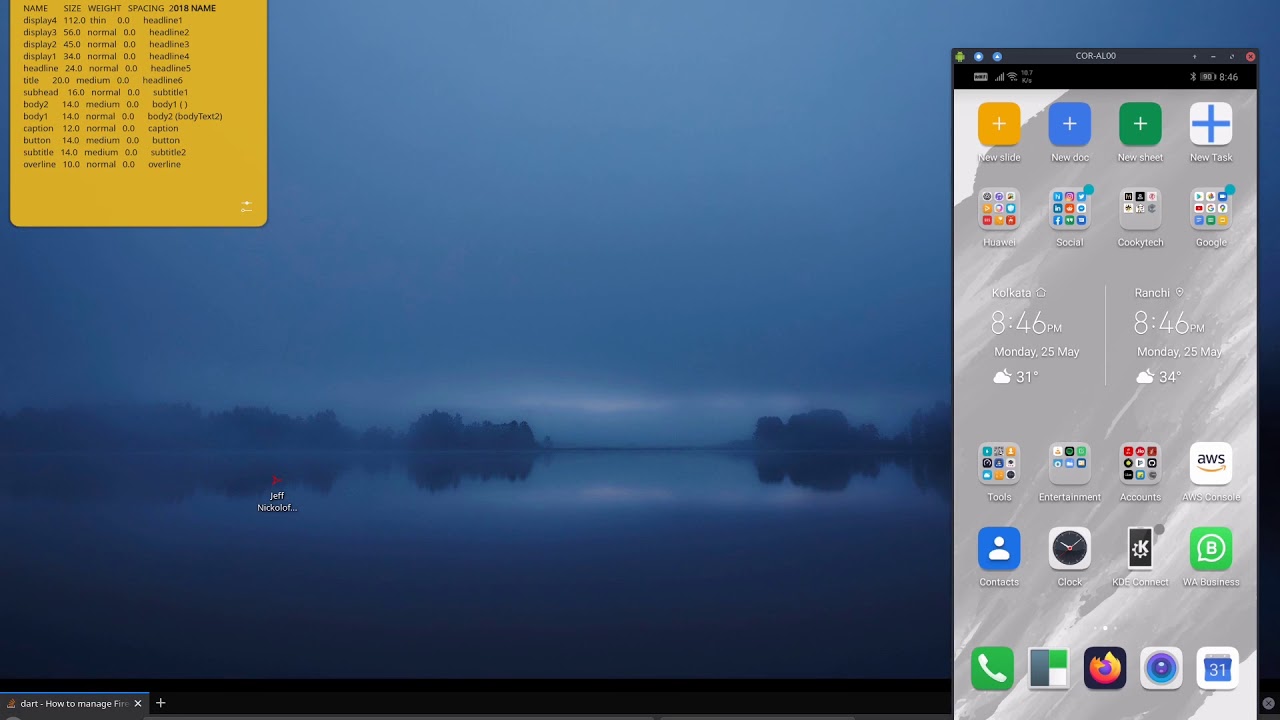Image resolution: width=1280 pixels, height=720 pixels.
Task: Click the overline row in sticky note
Action: click(x=102, y=164)
